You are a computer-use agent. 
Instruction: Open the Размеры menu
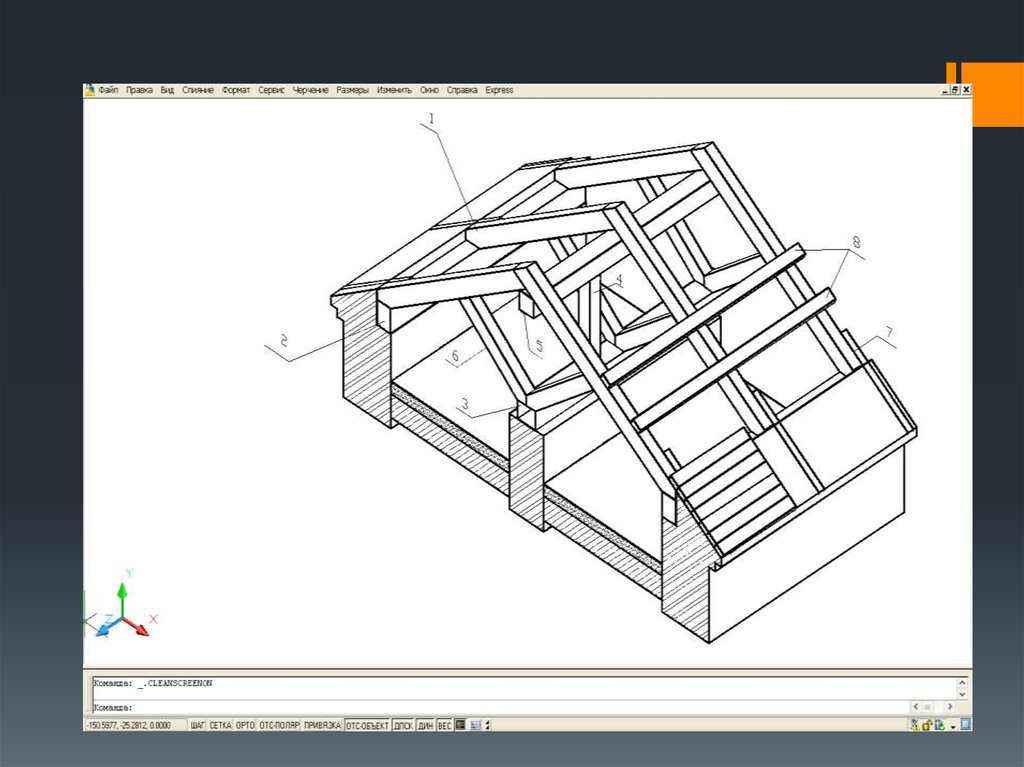pos(352,90)
